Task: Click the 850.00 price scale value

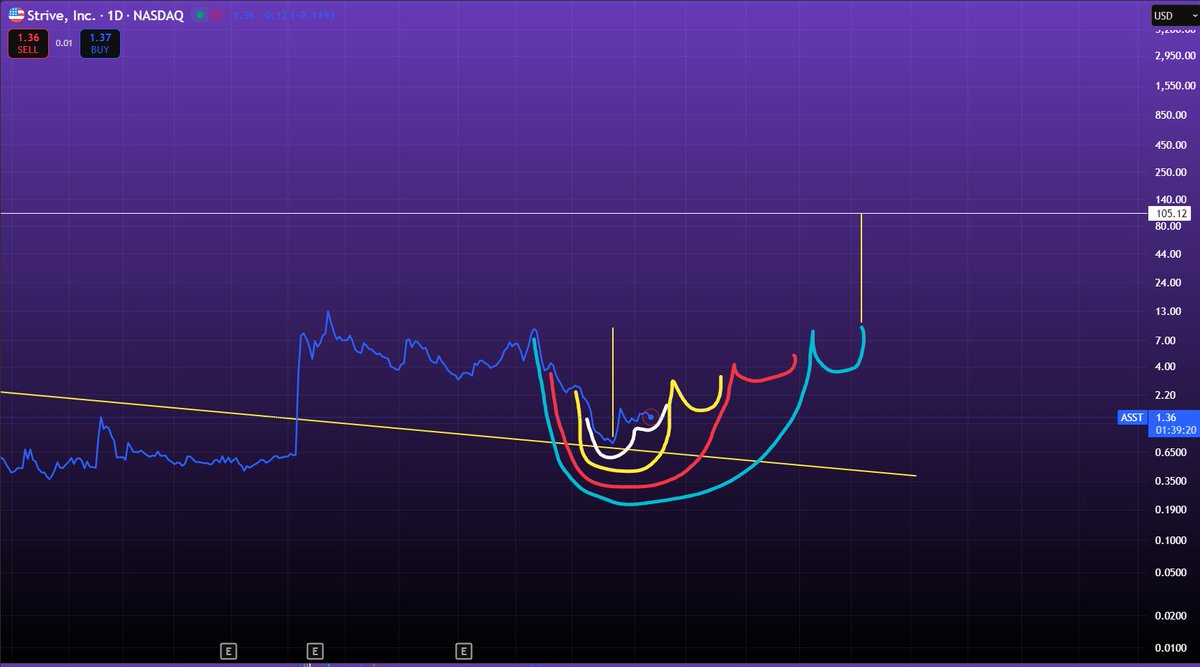Action: [1169, 115]
